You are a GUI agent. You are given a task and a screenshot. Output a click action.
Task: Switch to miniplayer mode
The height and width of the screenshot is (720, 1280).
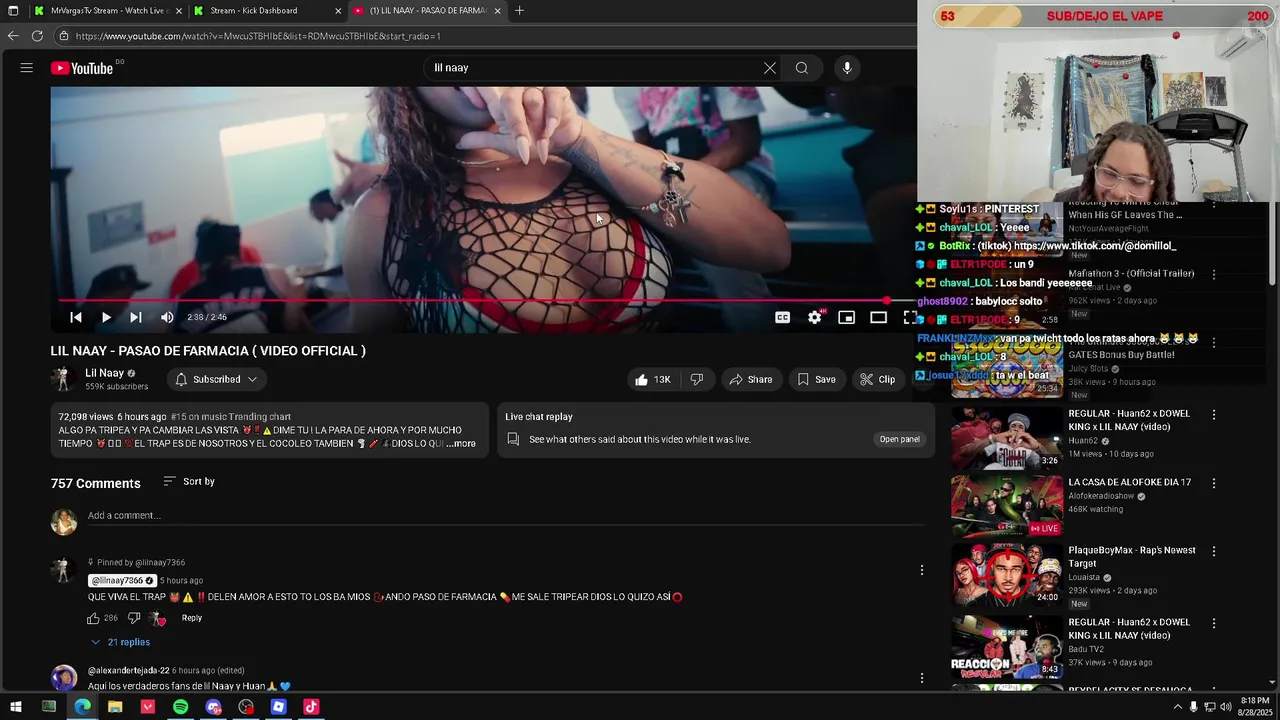tap(846, 317)
